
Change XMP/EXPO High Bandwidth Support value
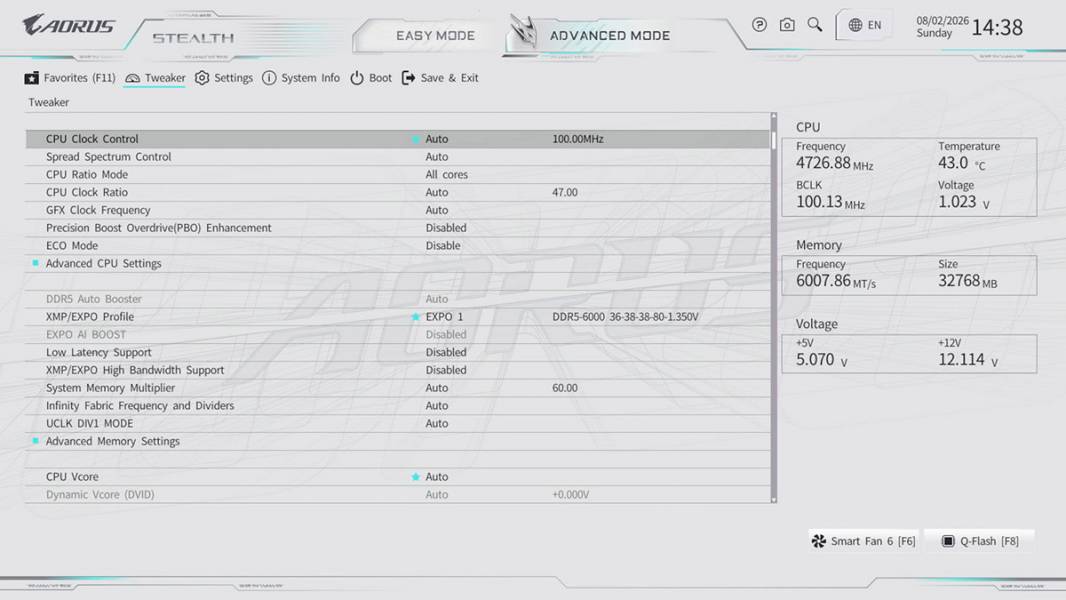point(446,370)
